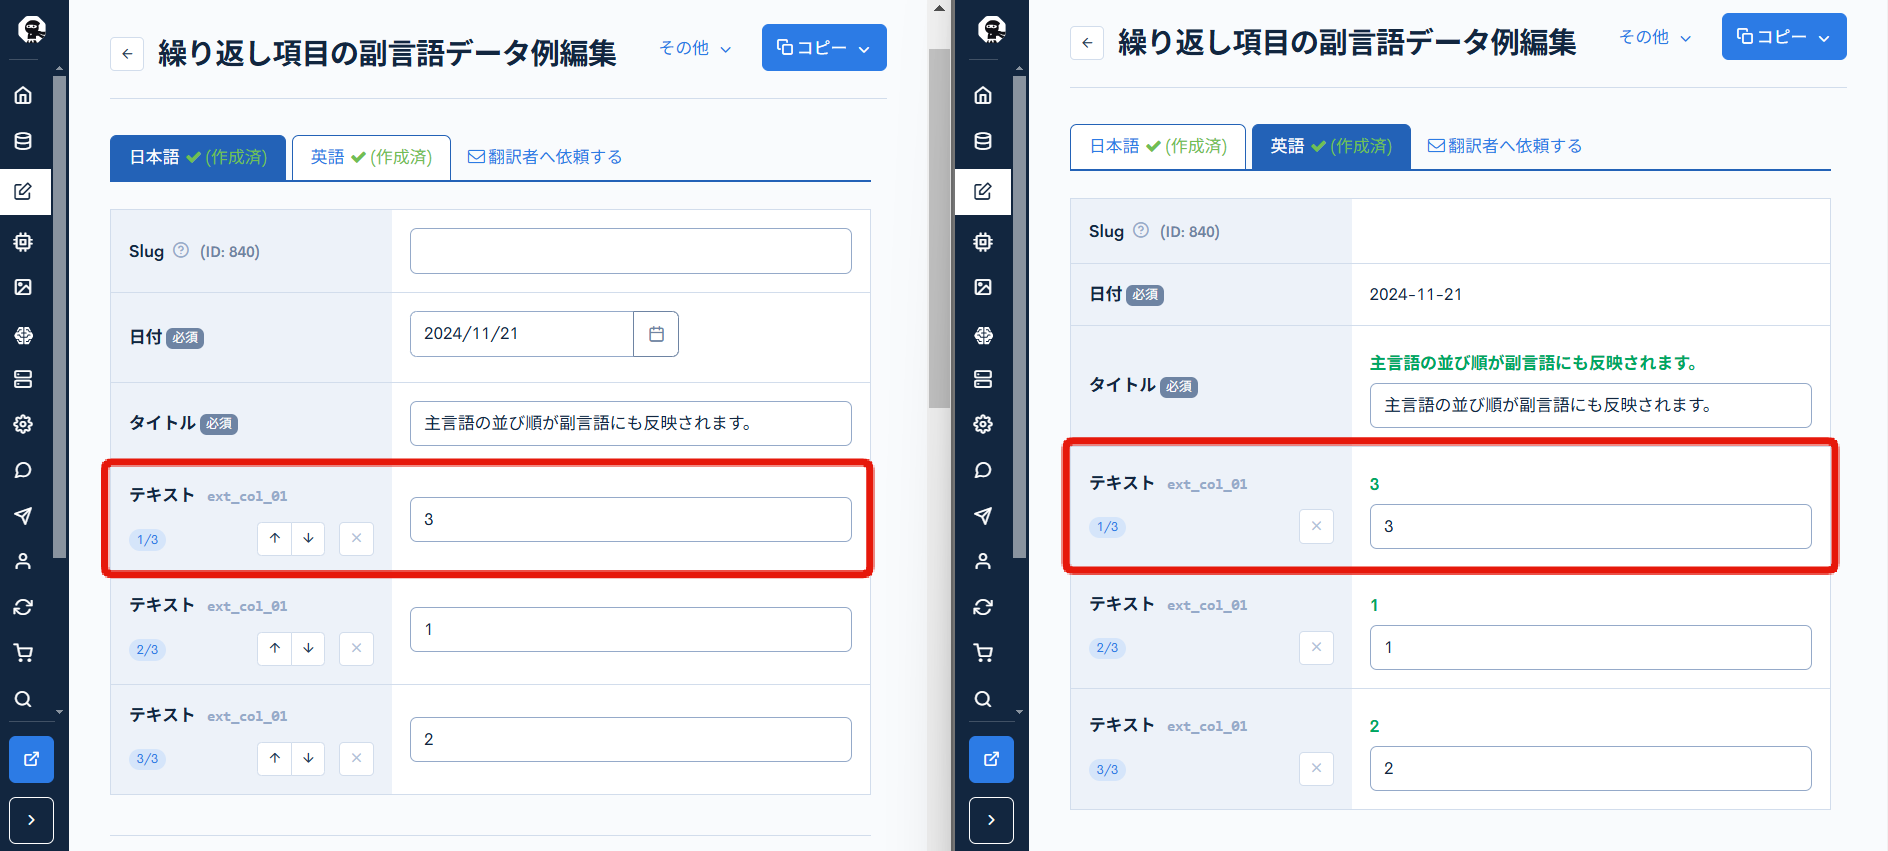Click the Slug help question icon in left window

pyautogui.click(x=181, y=250)
